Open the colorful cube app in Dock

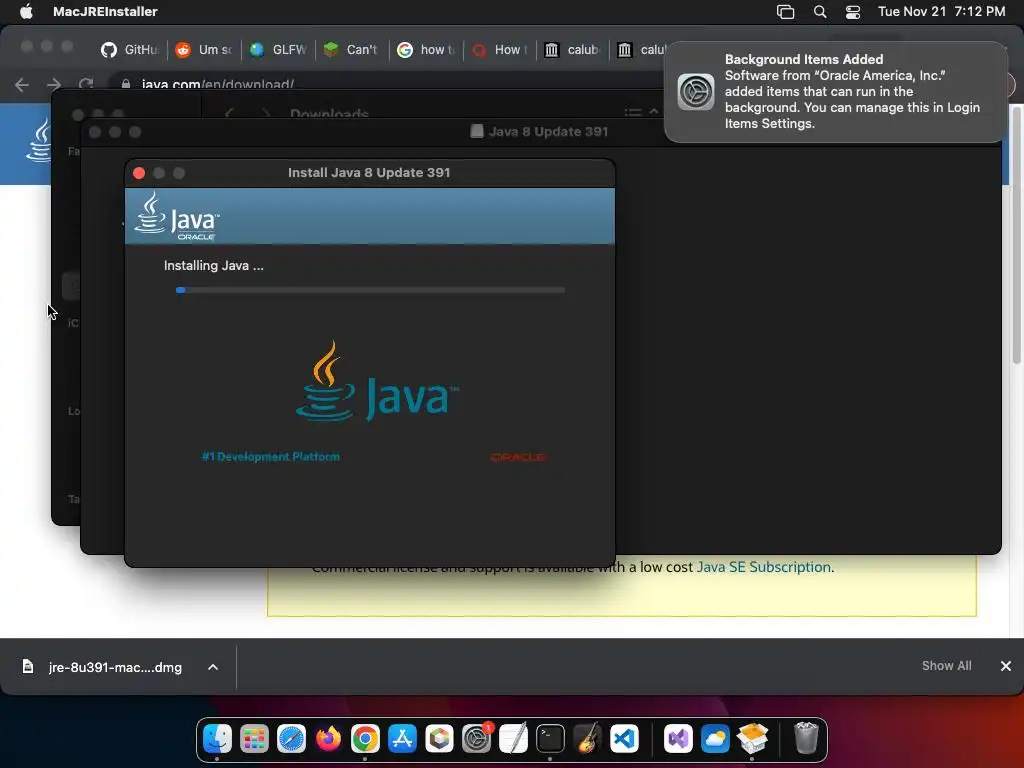(440, 739)
